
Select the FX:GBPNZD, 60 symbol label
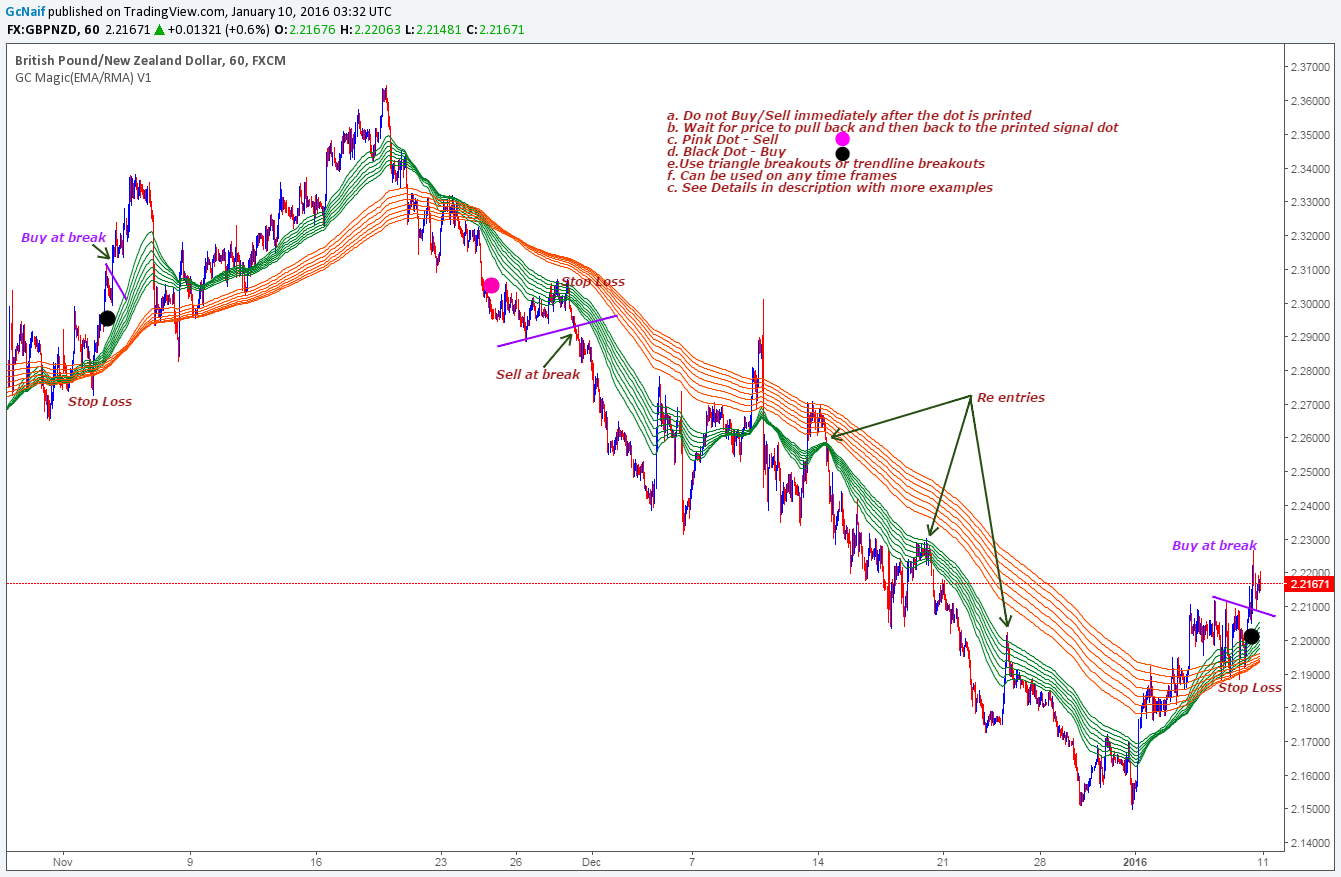click(52, 30)
